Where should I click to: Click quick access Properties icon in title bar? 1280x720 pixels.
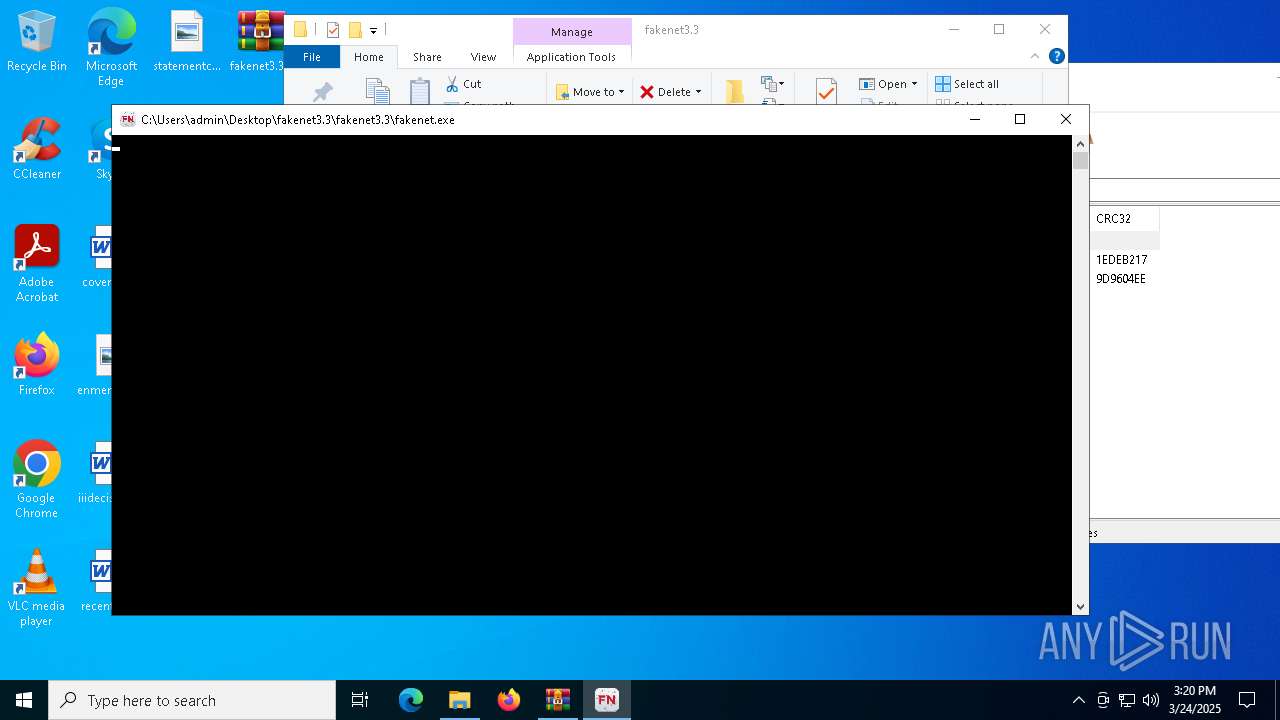coord(334,30)
